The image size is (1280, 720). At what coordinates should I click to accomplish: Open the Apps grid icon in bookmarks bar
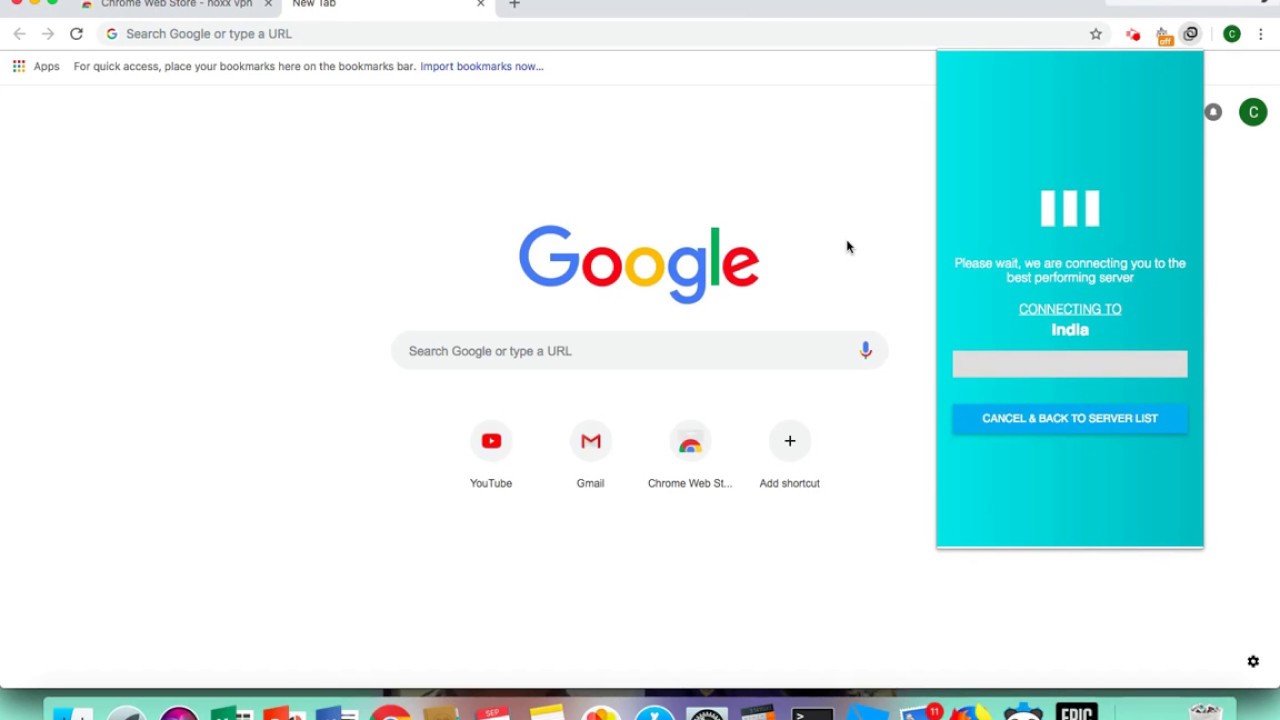19,66
